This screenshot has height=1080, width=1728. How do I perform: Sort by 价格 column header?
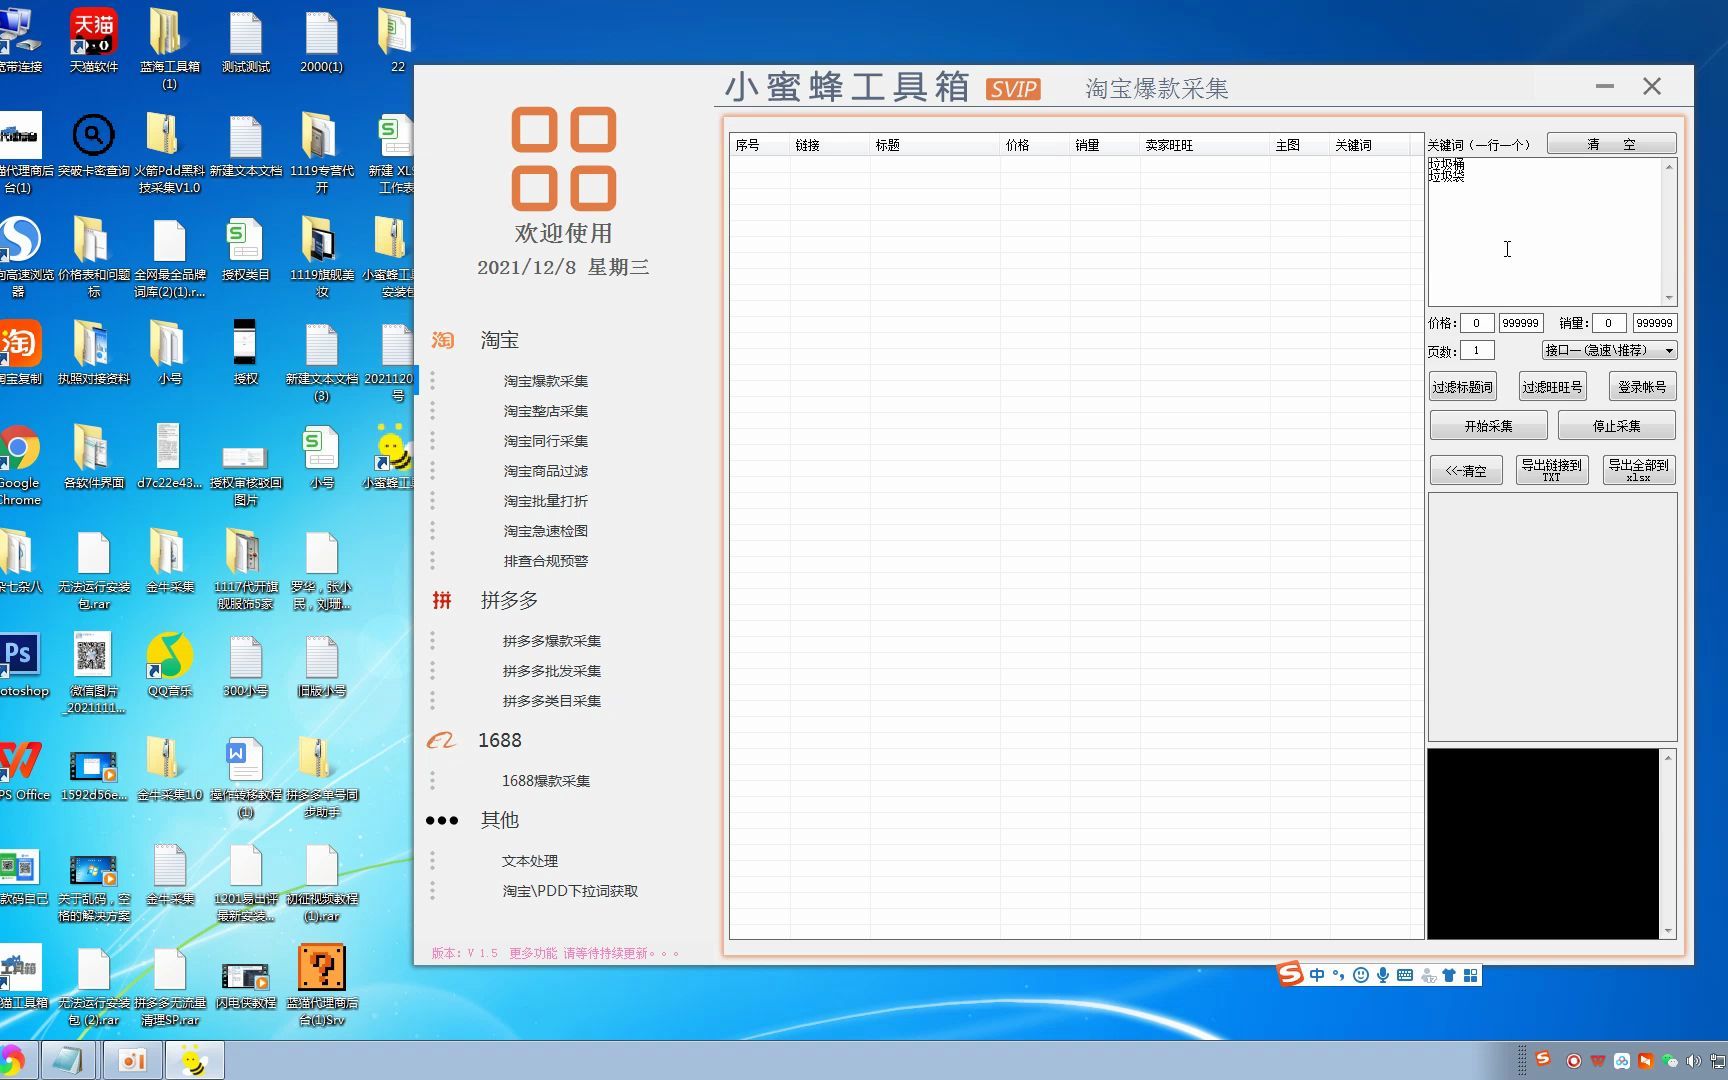point(1034,145)
